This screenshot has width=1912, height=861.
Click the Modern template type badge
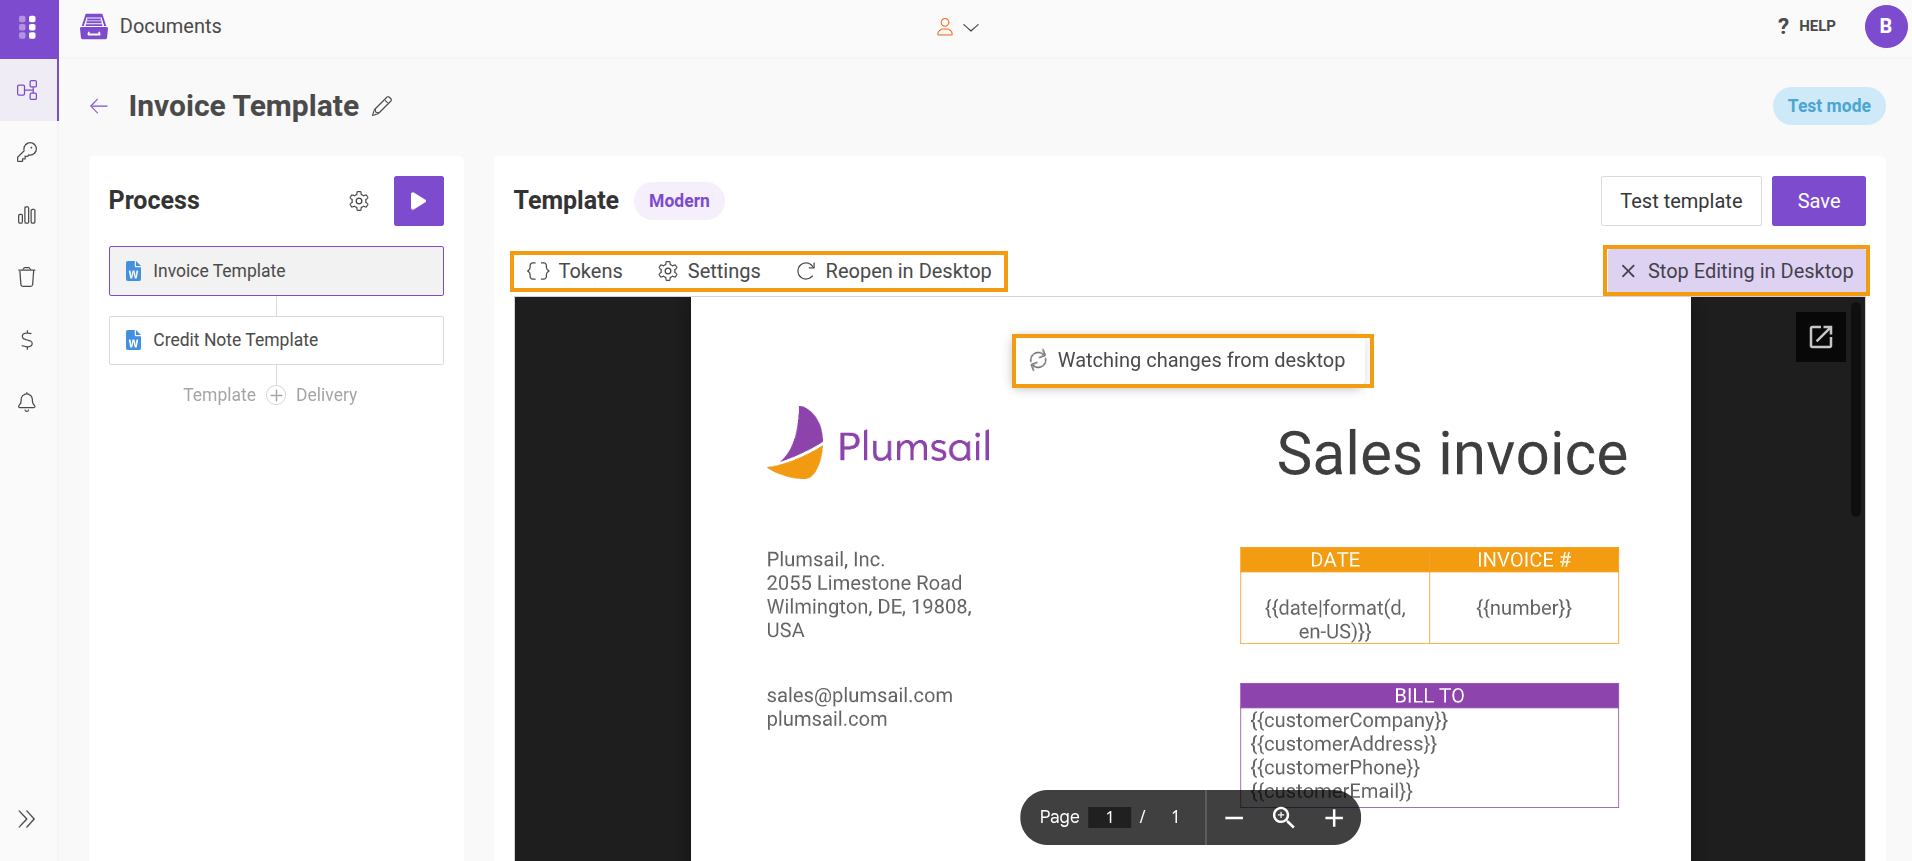click(x=679, y=201)
